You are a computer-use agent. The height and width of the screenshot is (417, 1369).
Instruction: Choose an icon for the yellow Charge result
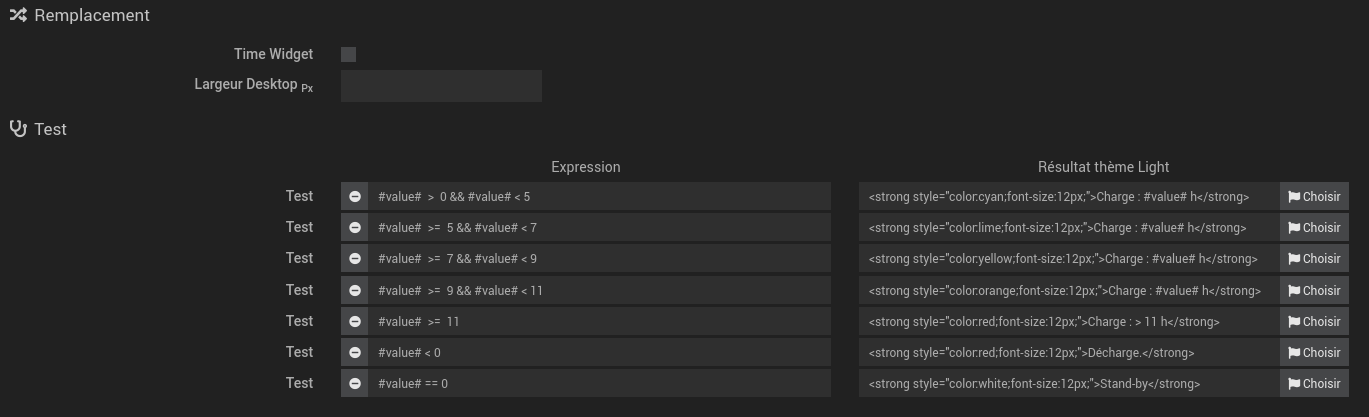1314,258
